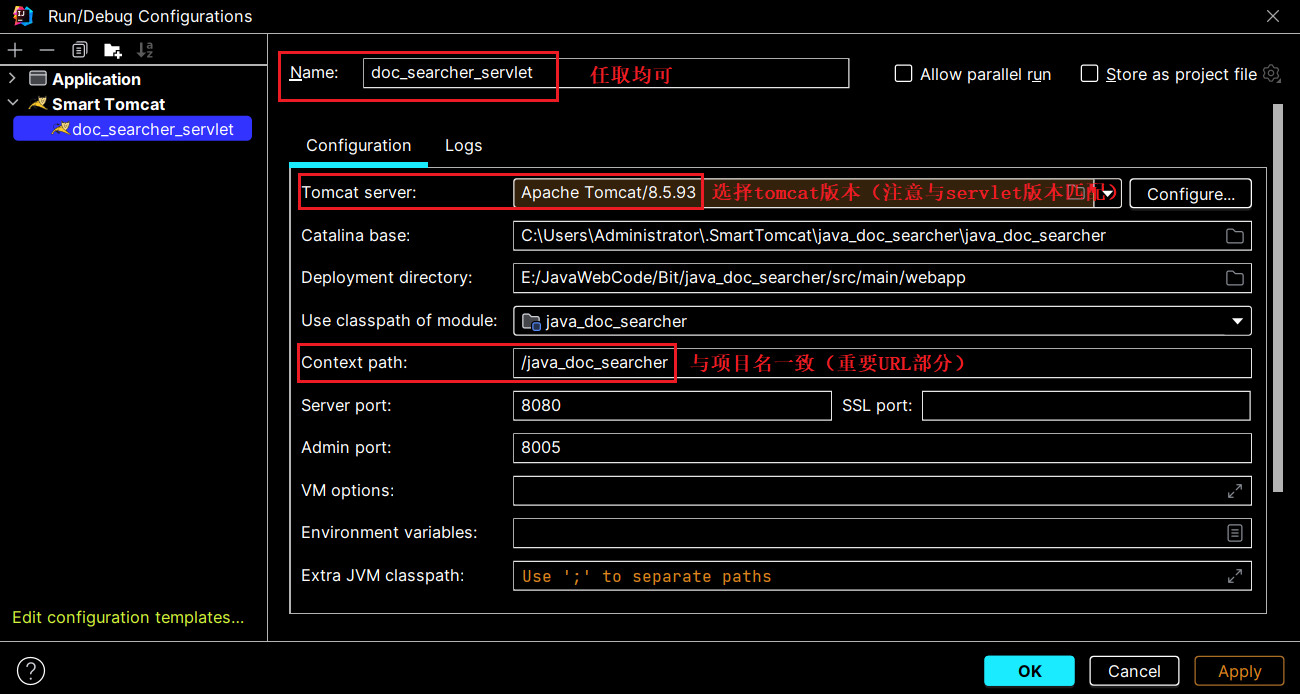Remove selected configuration with minus icon
The width and height of the screenshot is (1300, 694).
(47, 50)
